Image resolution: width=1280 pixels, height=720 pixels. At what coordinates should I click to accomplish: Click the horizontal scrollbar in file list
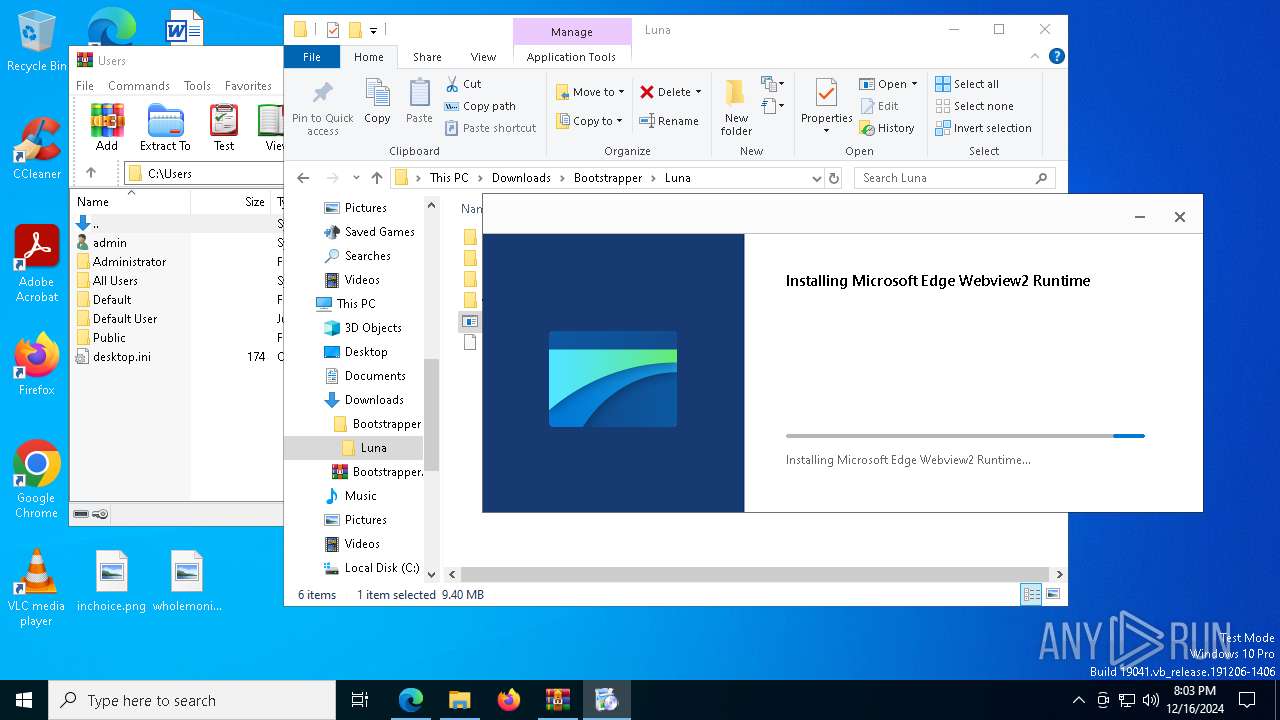pyautogui.click(x=755, y=574)
